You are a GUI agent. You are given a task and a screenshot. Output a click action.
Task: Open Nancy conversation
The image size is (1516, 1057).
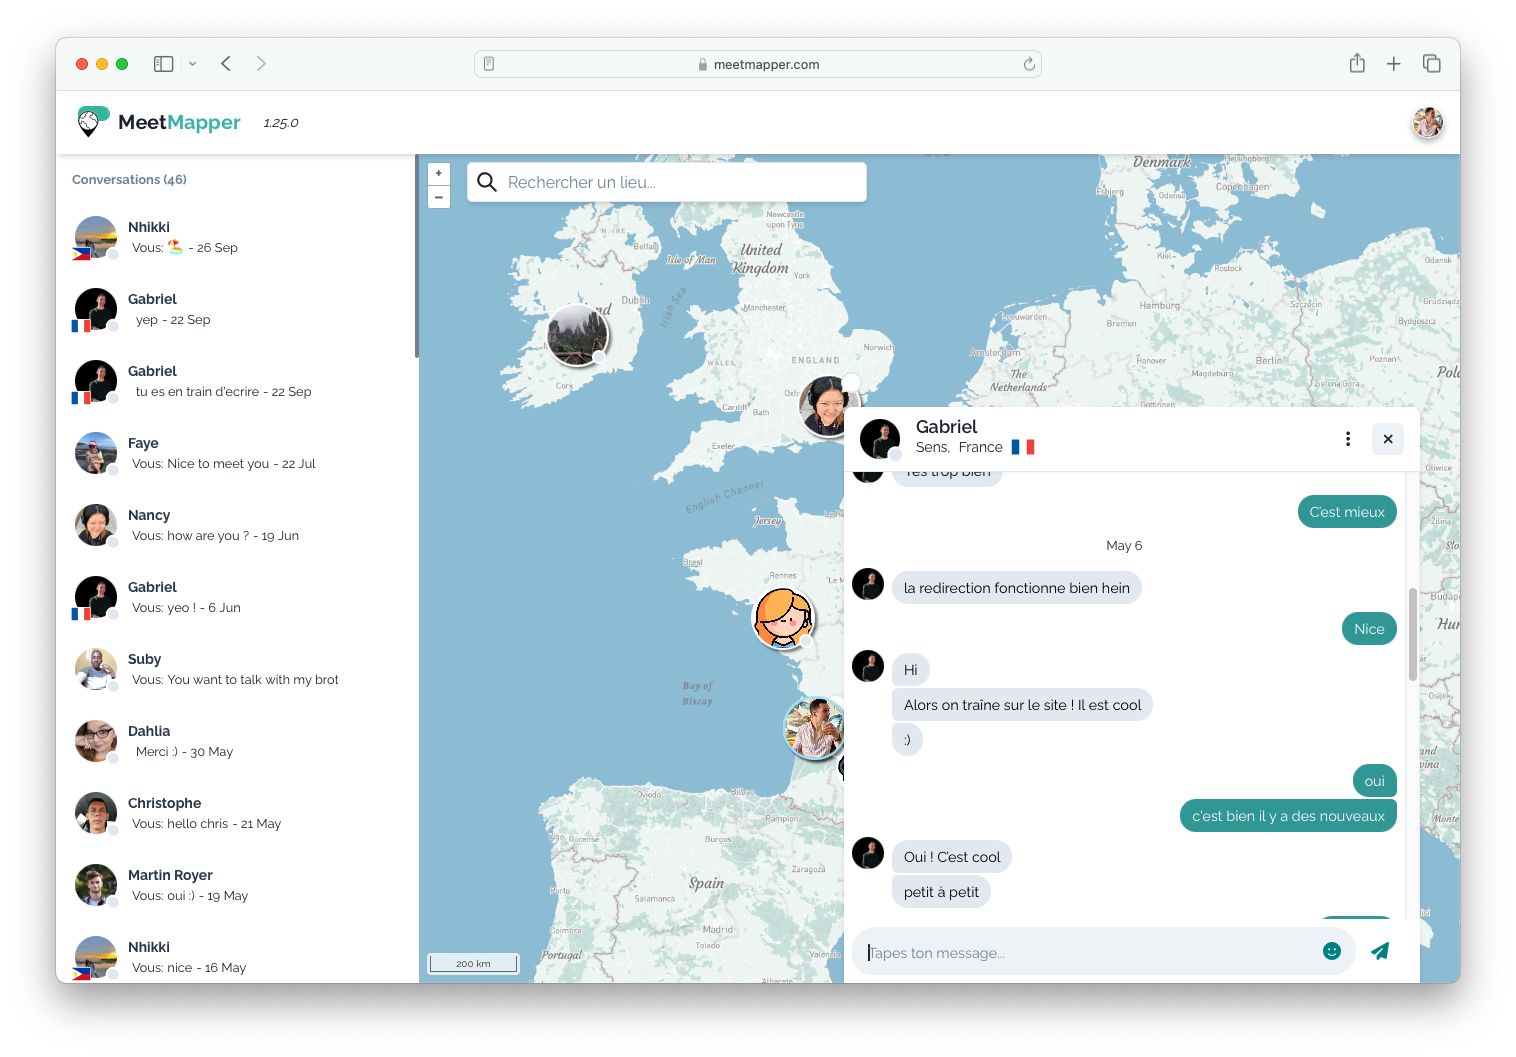tap(236, 526)
